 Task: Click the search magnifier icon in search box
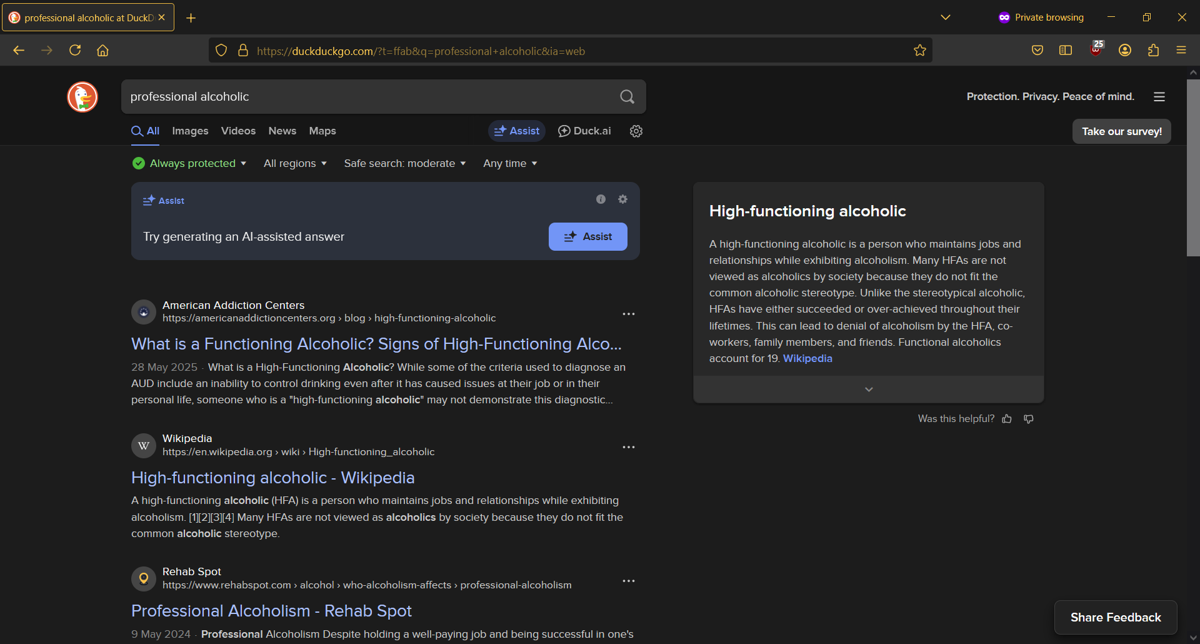627,97
